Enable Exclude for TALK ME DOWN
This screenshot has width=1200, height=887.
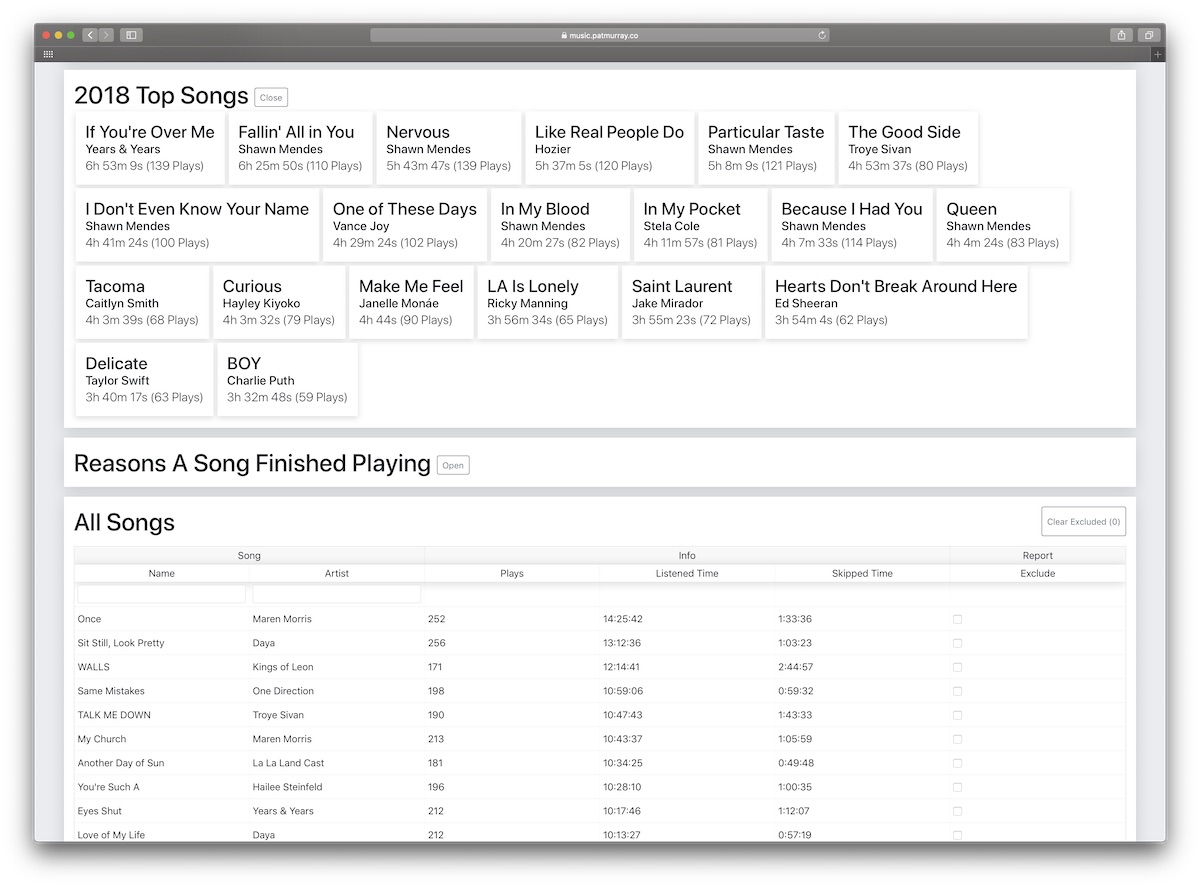(957, 715)
